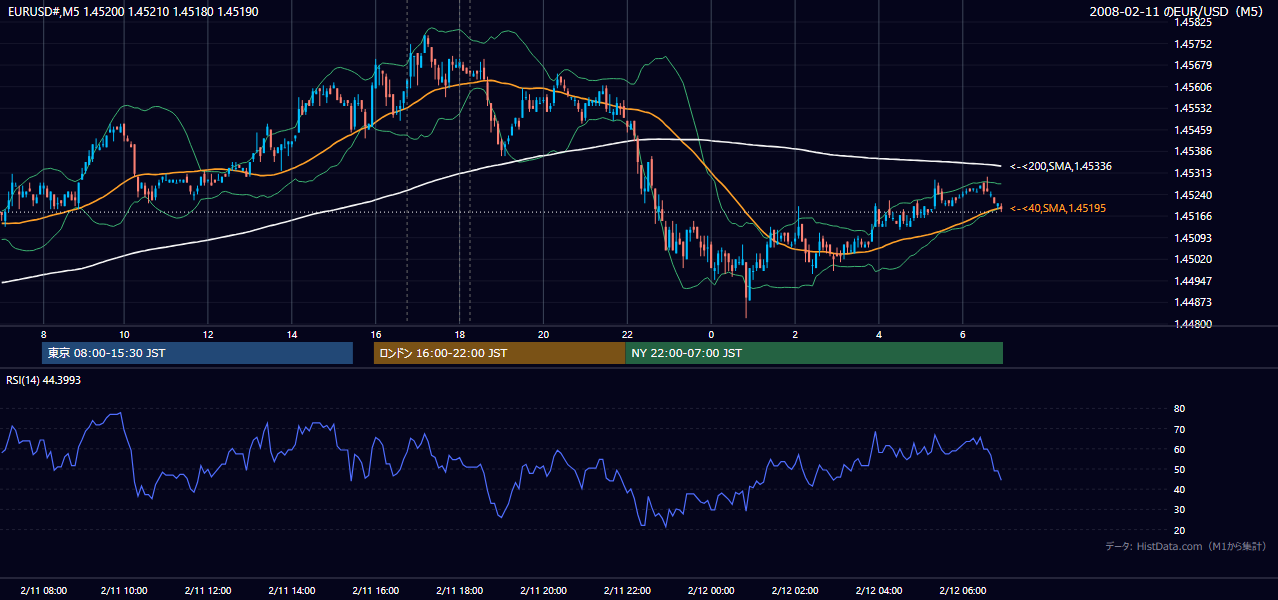This screenshot has width=1278, height=600.
Task: Click the 2/11 10:00 bottom time label
Action: pyautogui.click(x=125, y=591)
